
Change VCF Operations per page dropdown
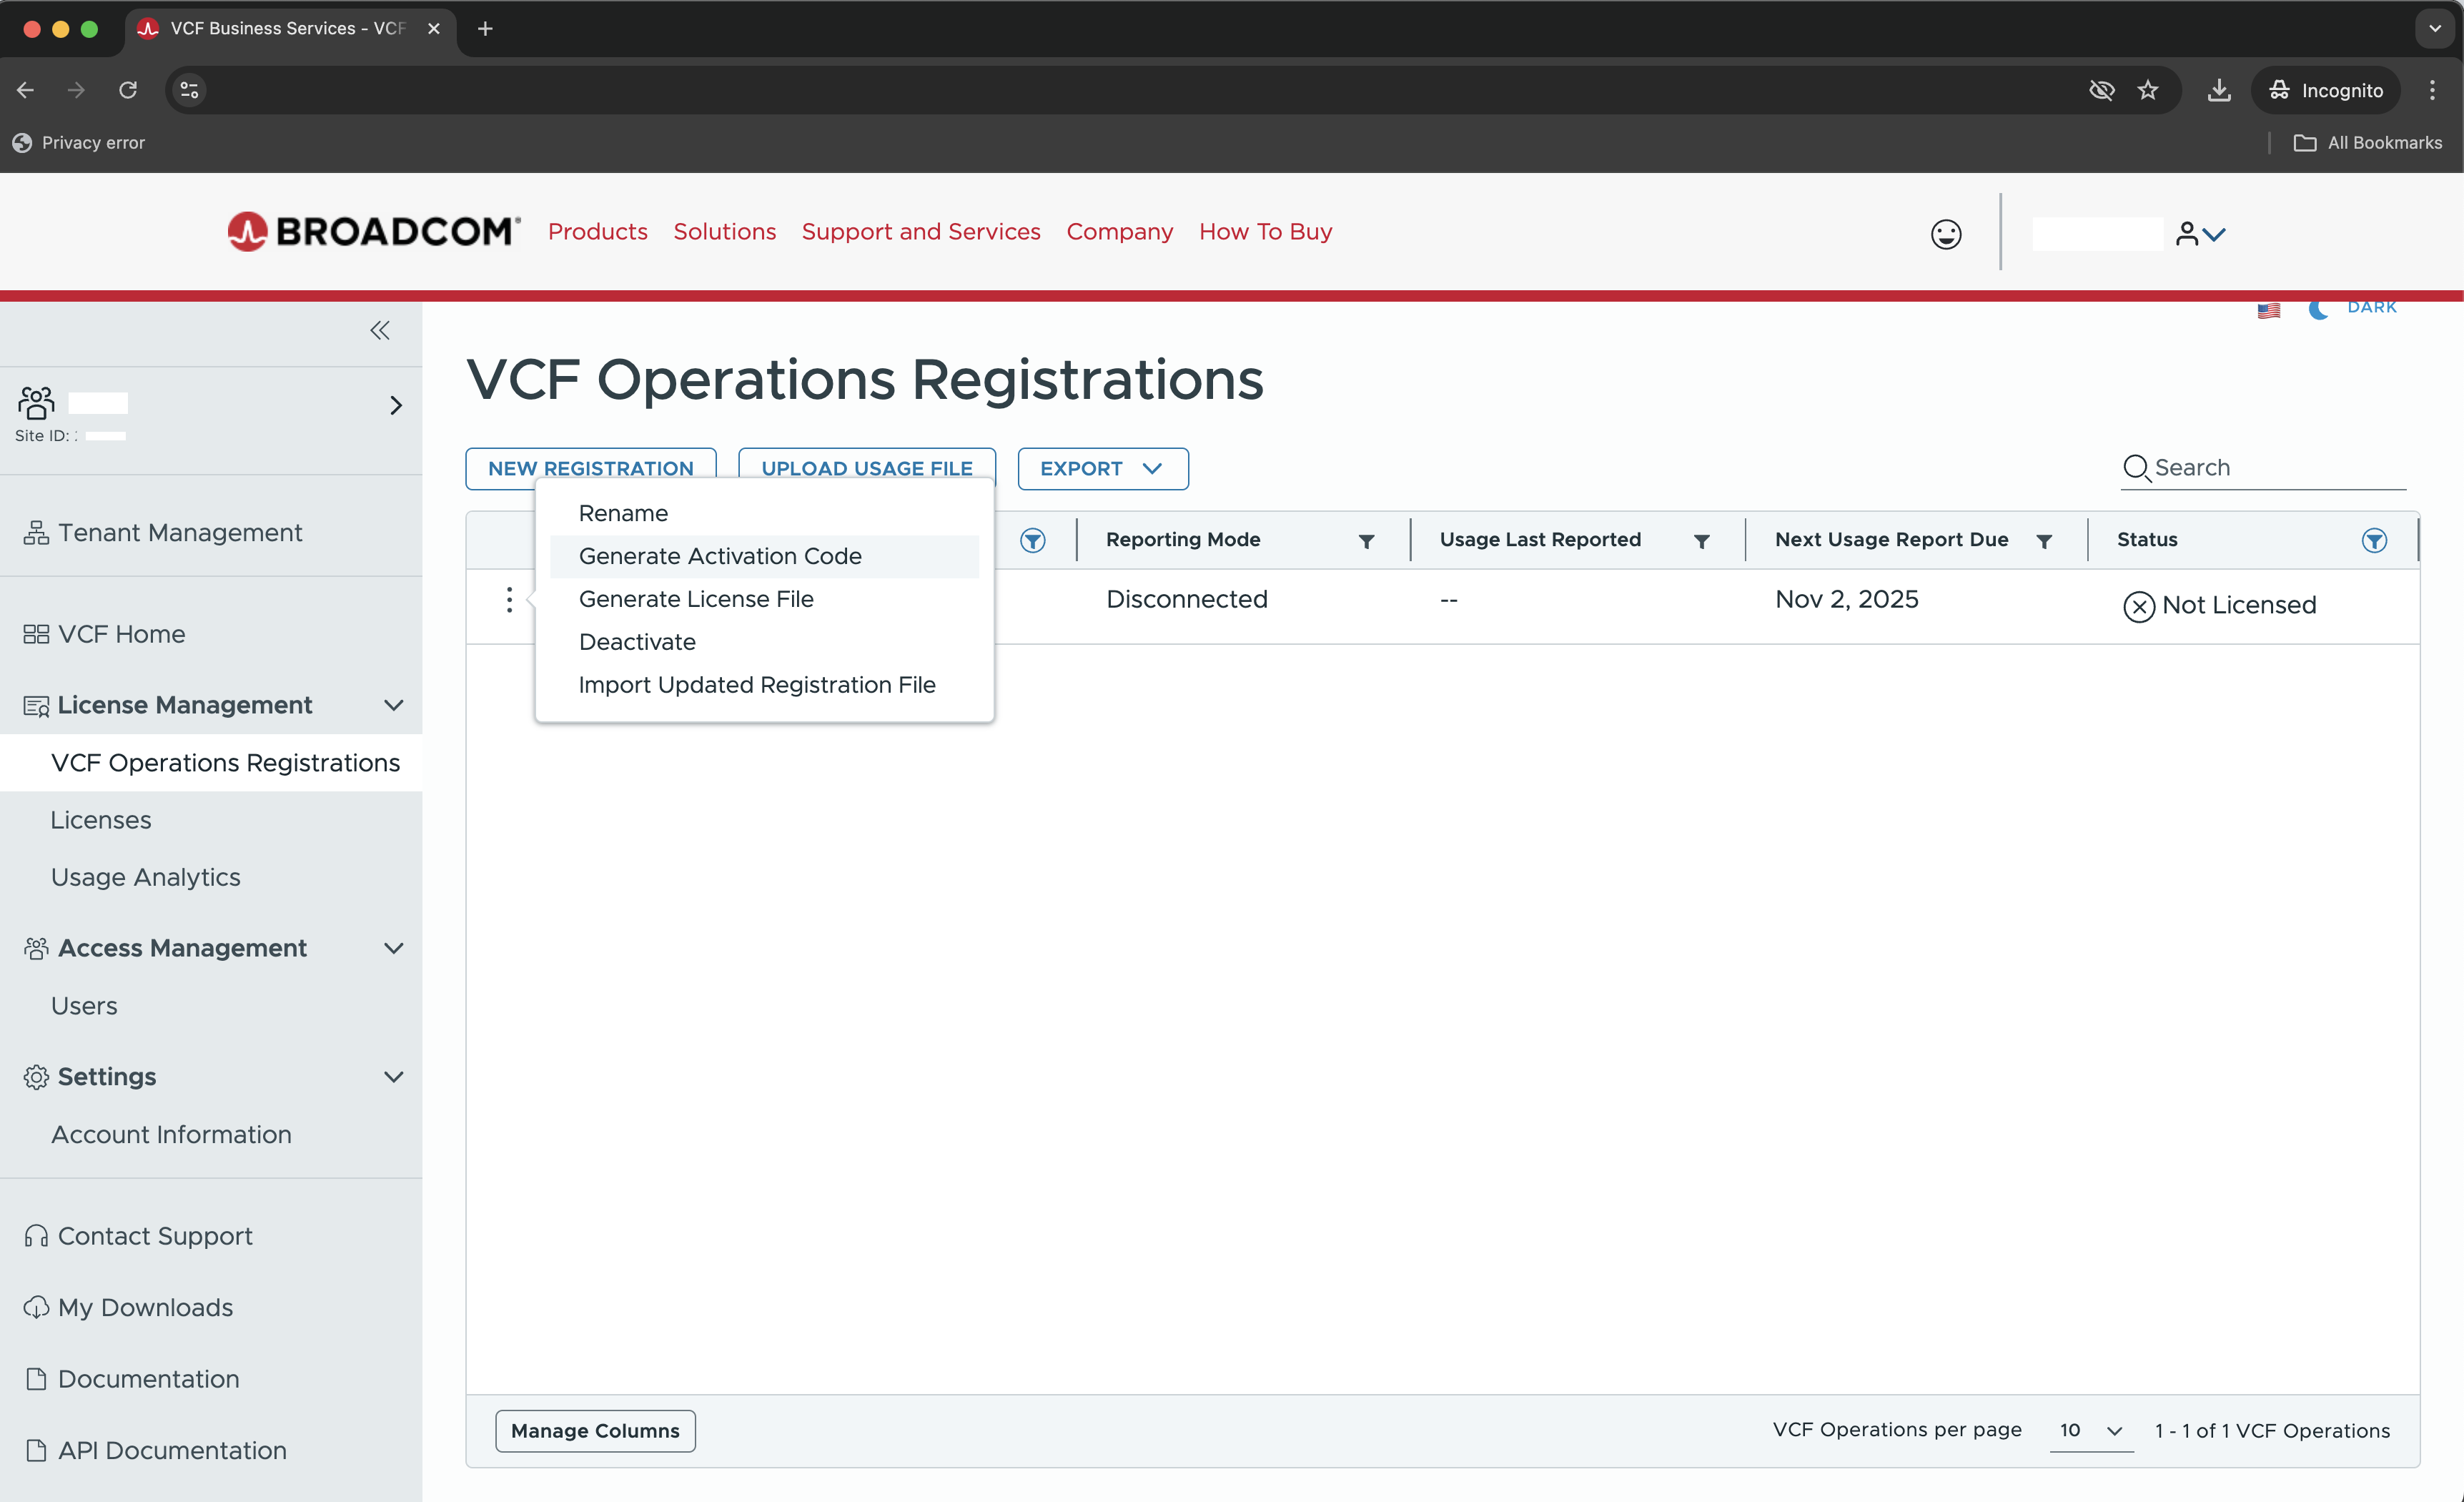click(x=2090, y=1430)
